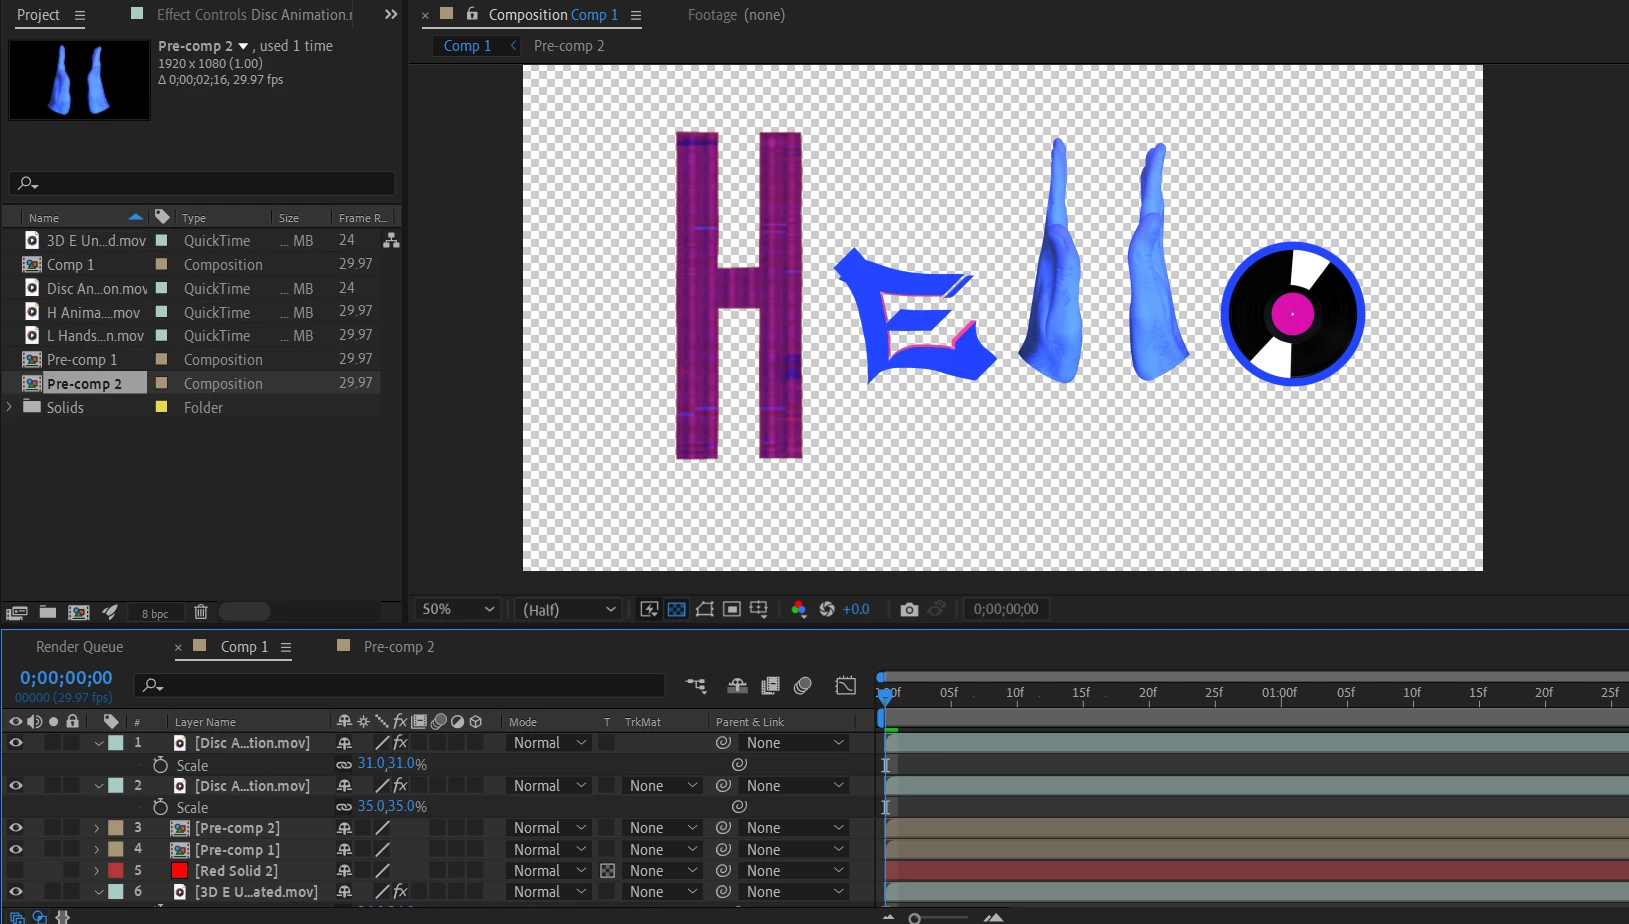Image resolution: width=1629 pixels, height=924 pixels.
Task: Take snapshot with the camera icon
Action: point(909,609)
